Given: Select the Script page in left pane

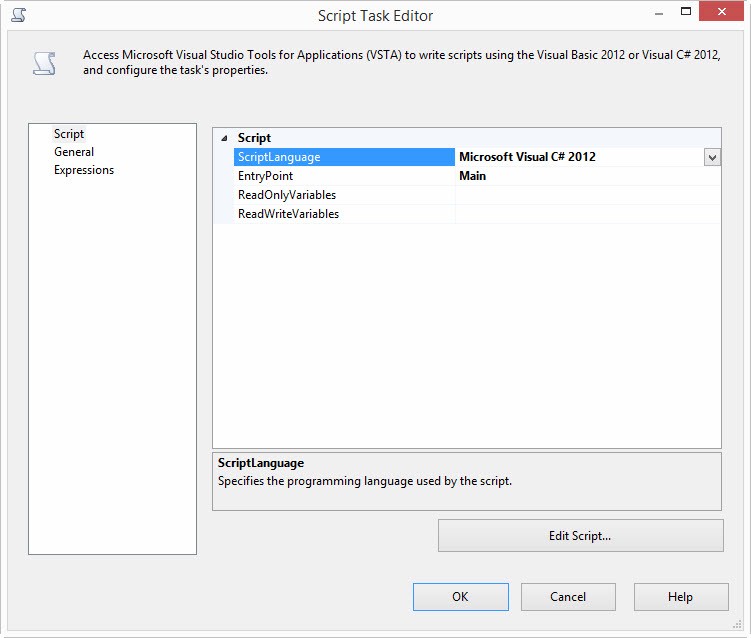Looking at the screenshot, I should 69,134.
